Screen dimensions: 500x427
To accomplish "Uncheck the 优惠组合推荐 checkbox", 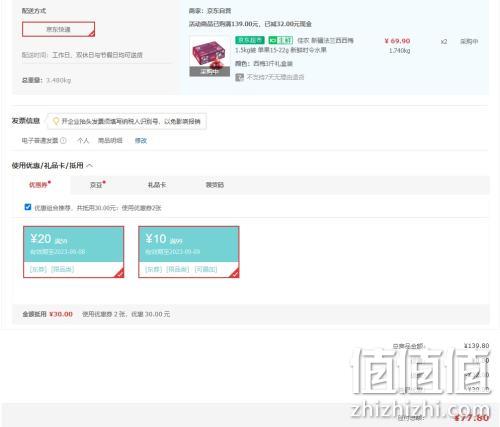I will pos(28,207).
